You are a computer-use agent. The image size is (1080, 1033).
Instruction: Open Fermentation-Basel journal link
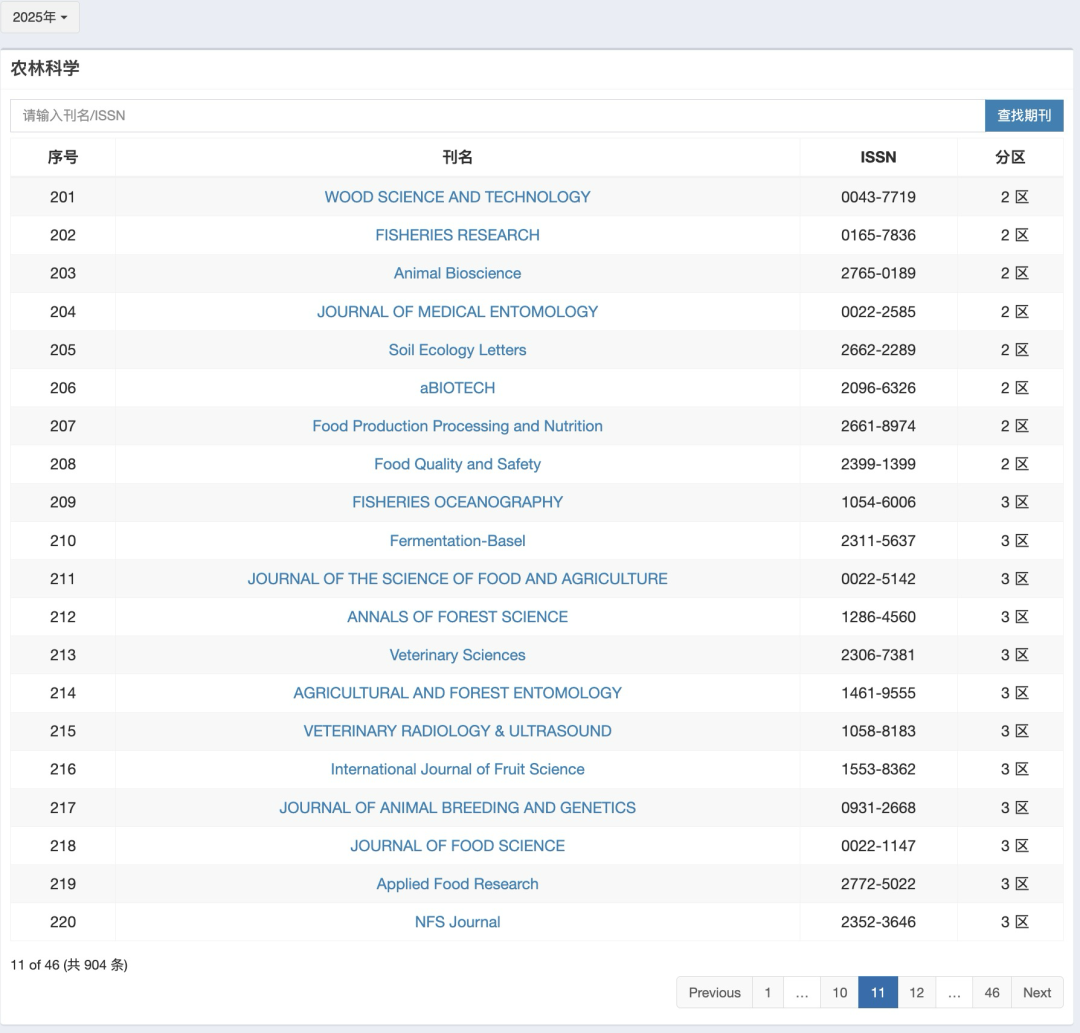(457, 541)
